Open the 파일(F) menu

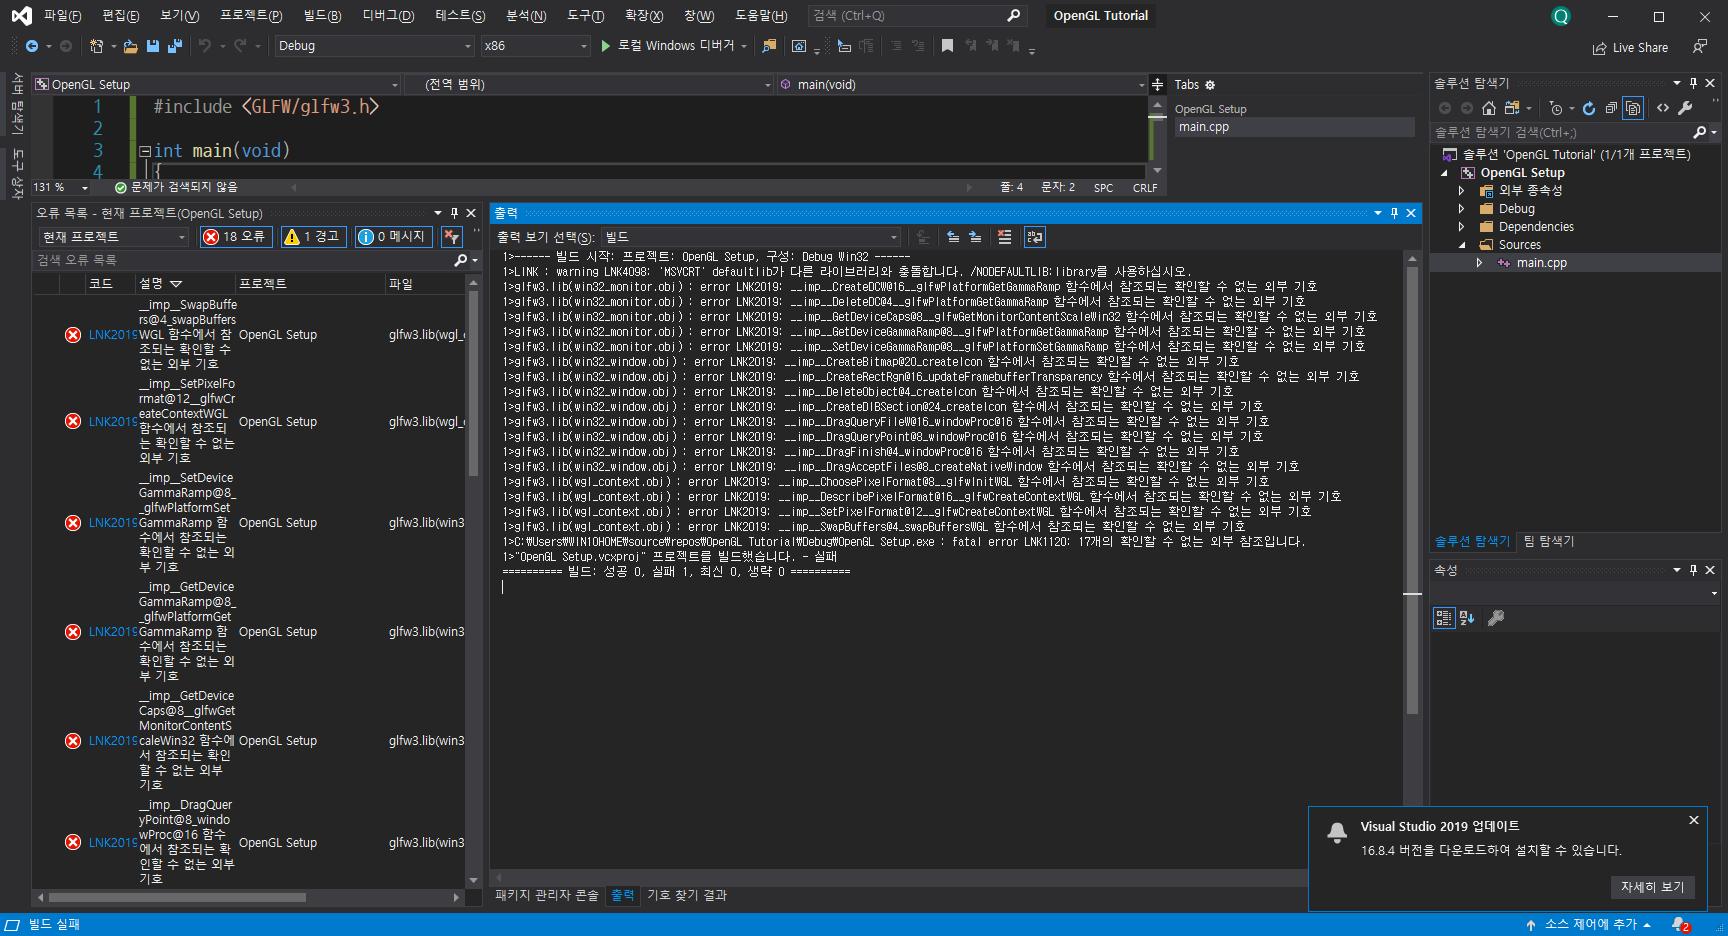(x=62, y=16)
